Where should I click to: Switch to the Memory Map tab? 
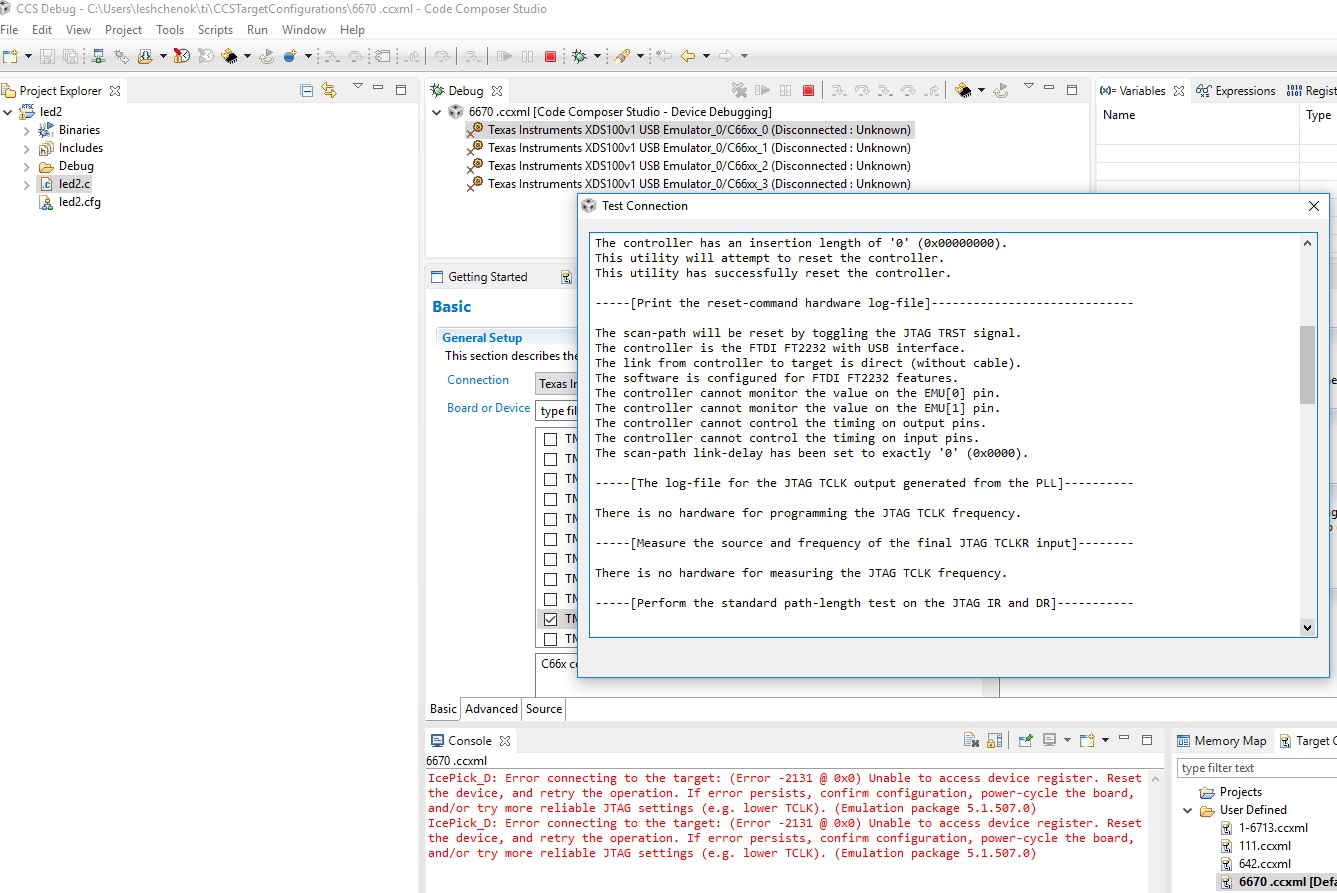pos(1222,741)
